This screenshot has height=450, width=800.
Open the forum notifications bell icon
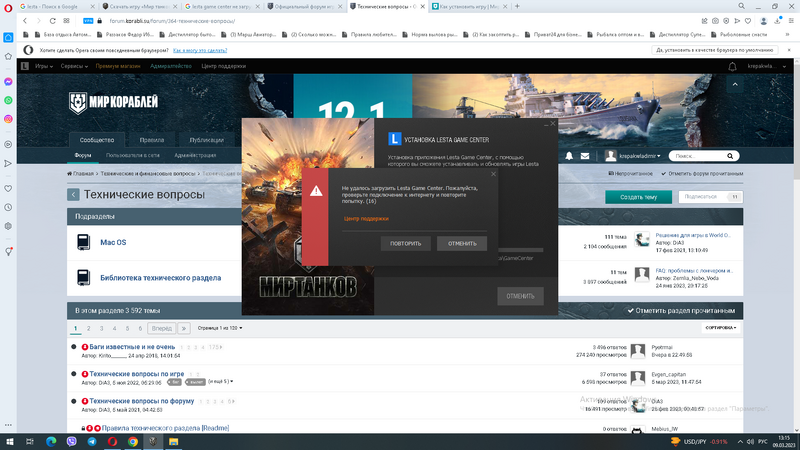click(x=569, y=156)
